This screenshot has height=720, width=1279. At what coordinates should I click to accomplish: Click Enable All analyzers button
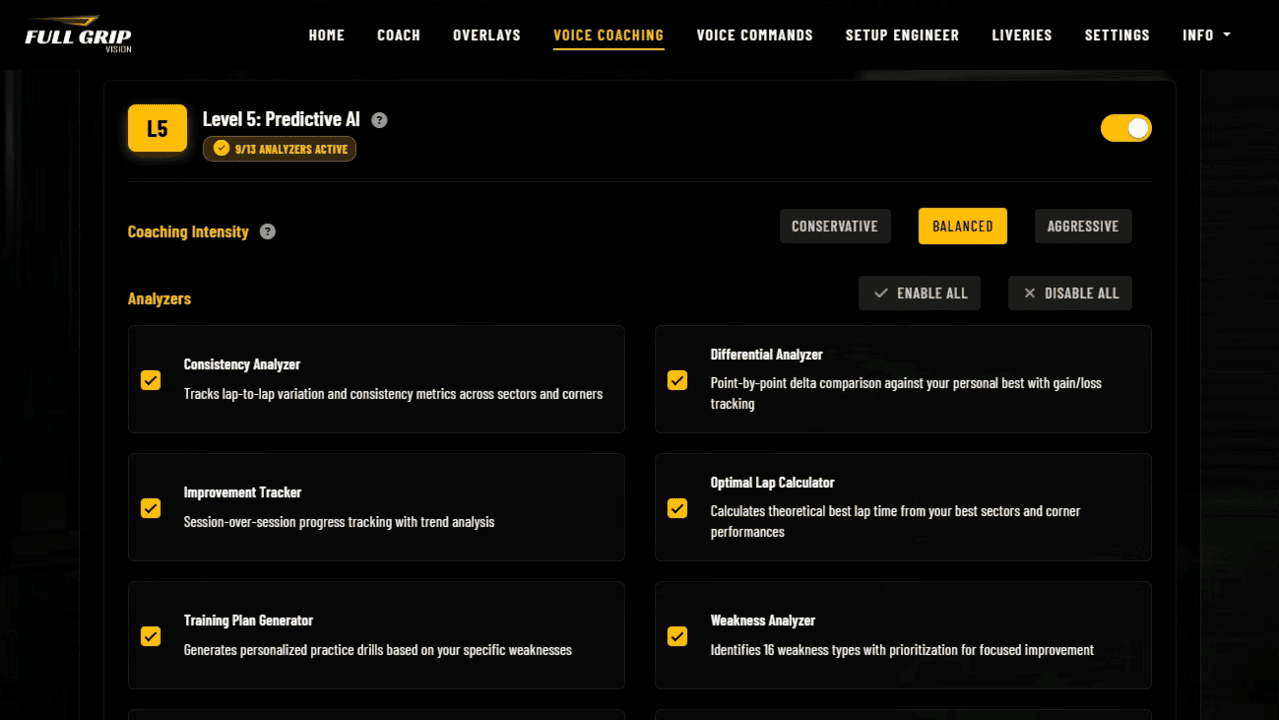[920, 293]
